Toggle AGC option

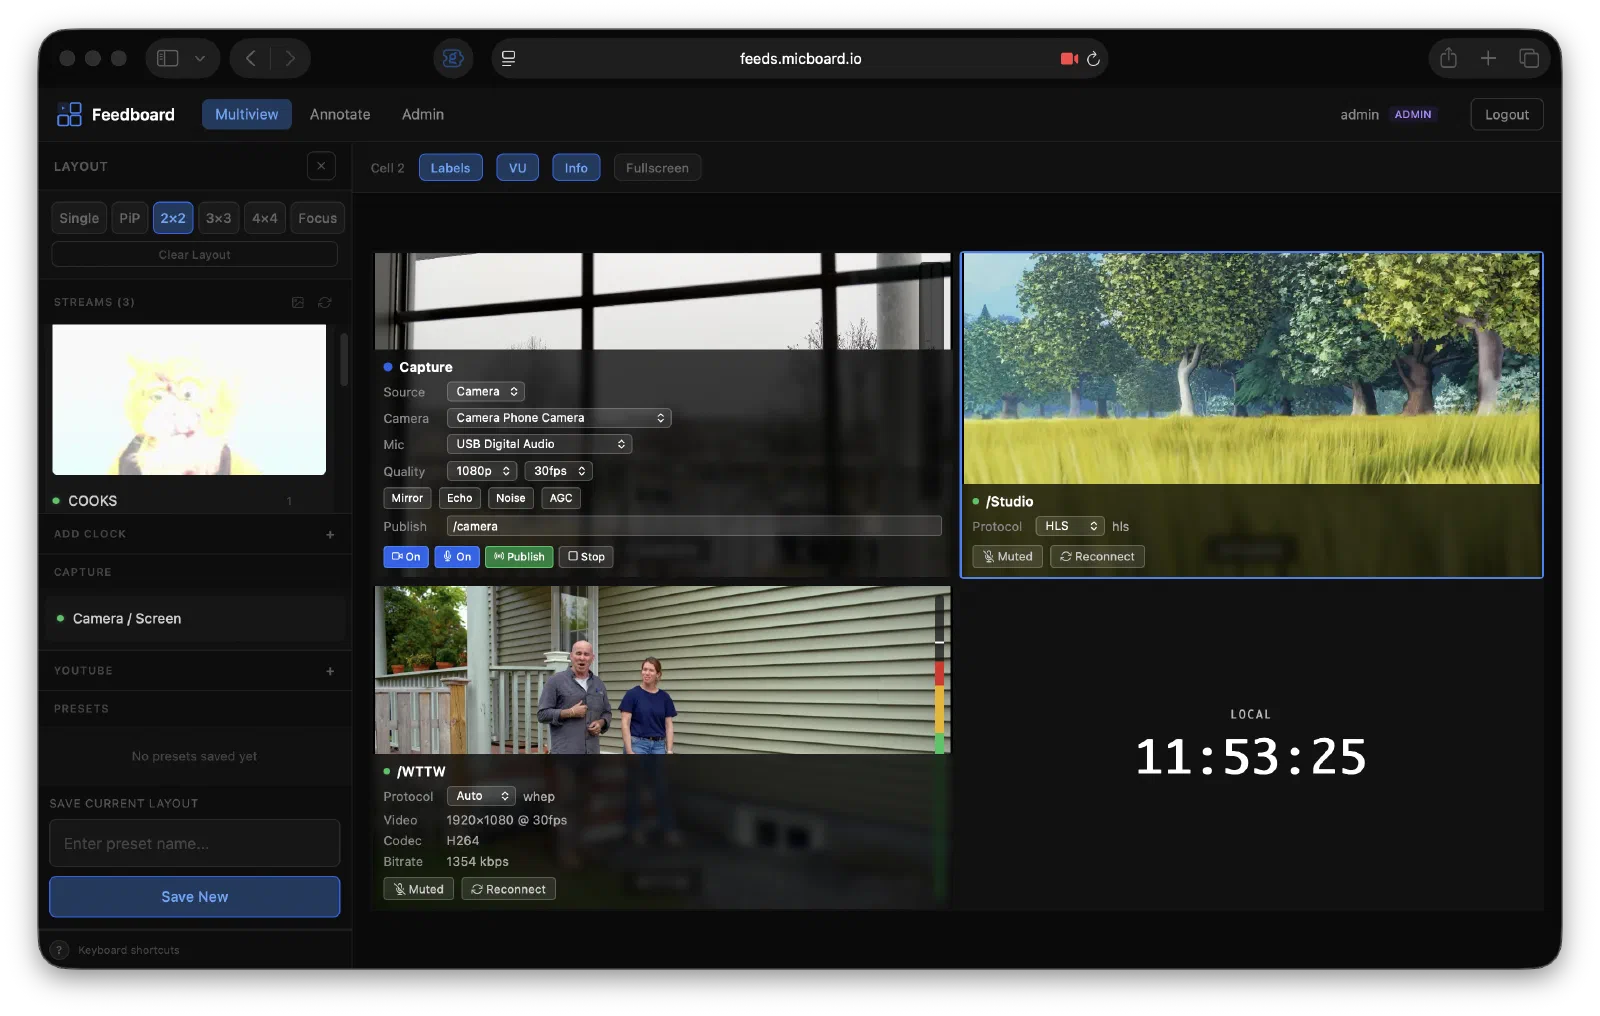[x=561, y=498]
